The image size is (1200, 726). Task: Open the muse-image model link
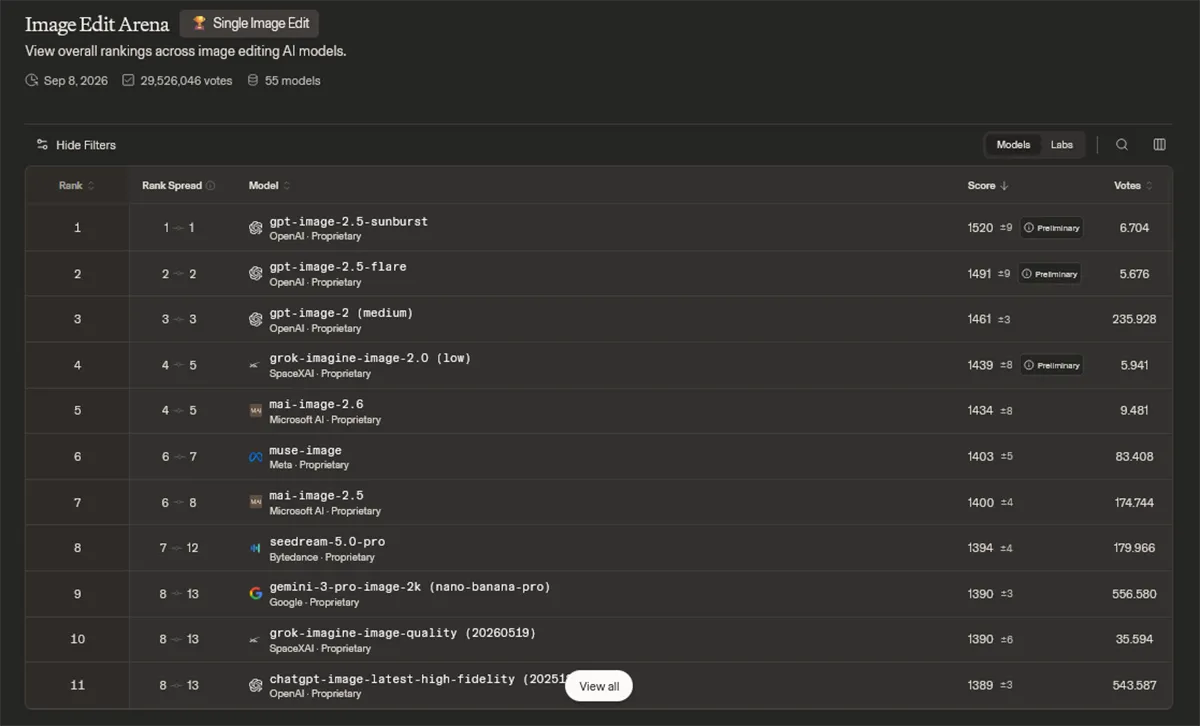(x=305, y=450)
